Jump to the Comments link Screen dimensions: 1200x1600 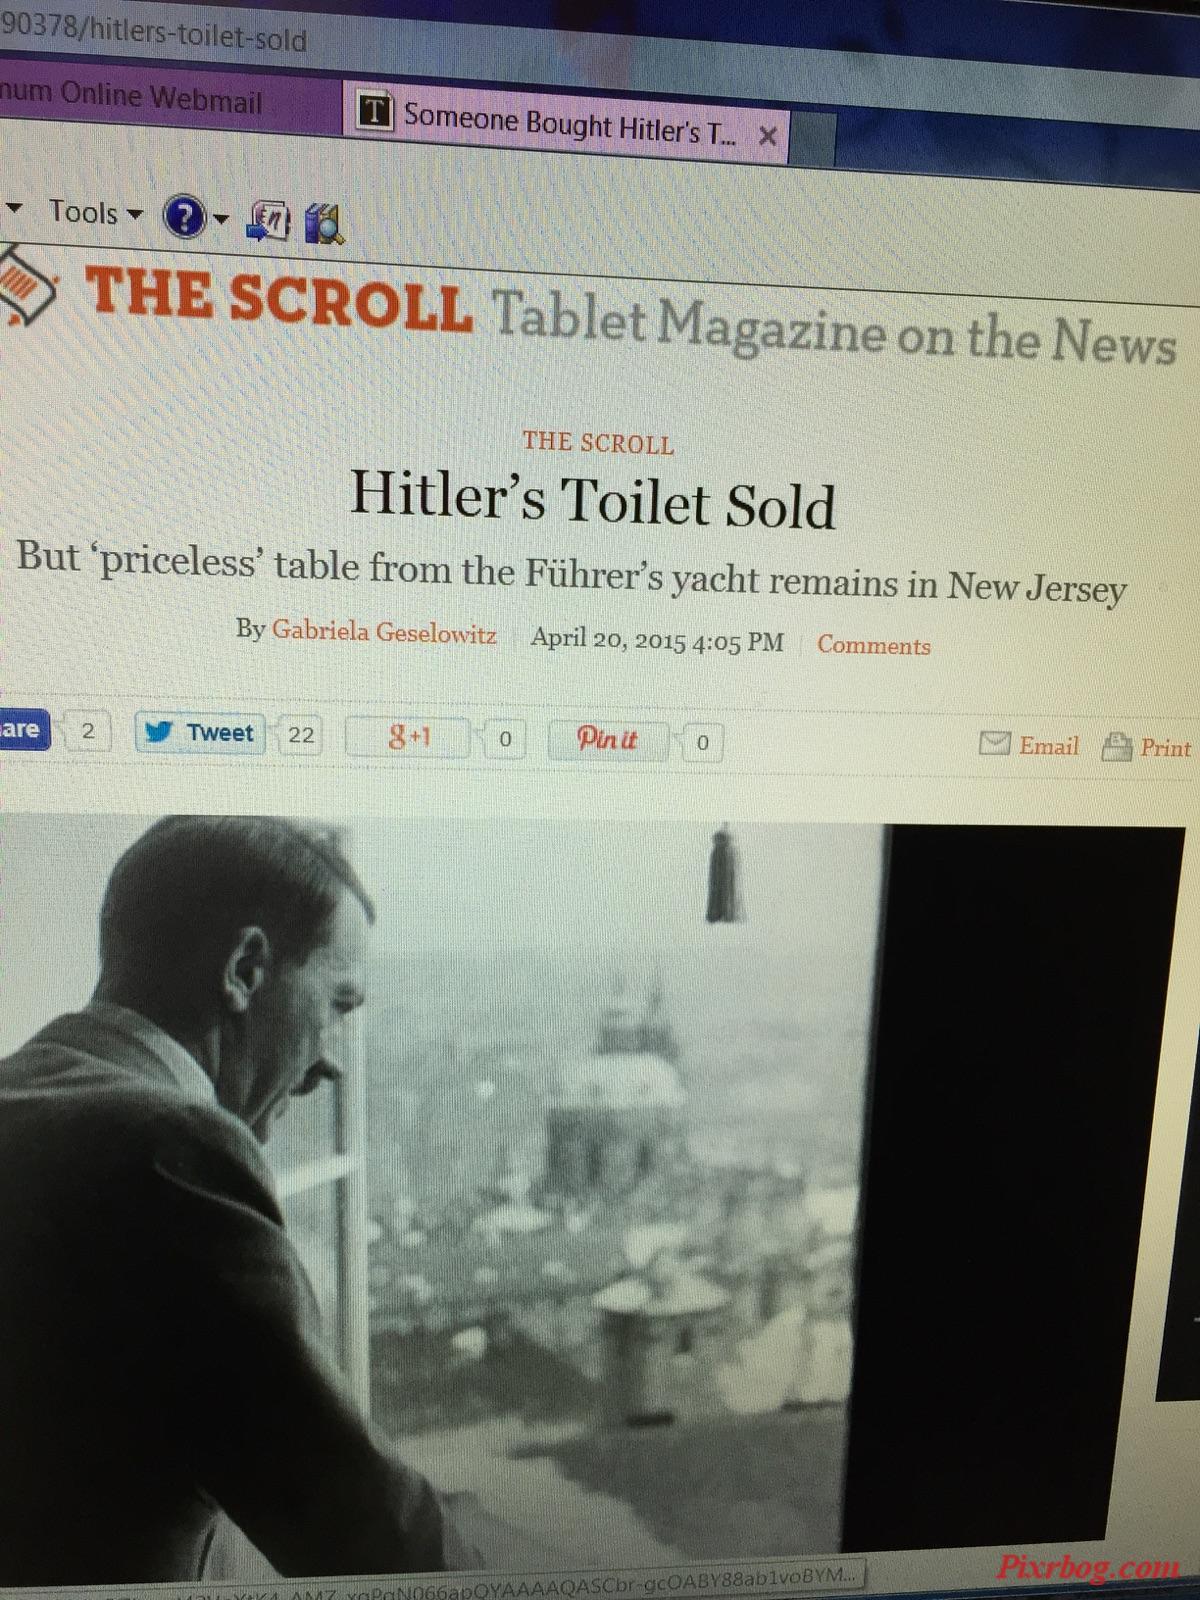pyautogui.click(x=873, y=645)
